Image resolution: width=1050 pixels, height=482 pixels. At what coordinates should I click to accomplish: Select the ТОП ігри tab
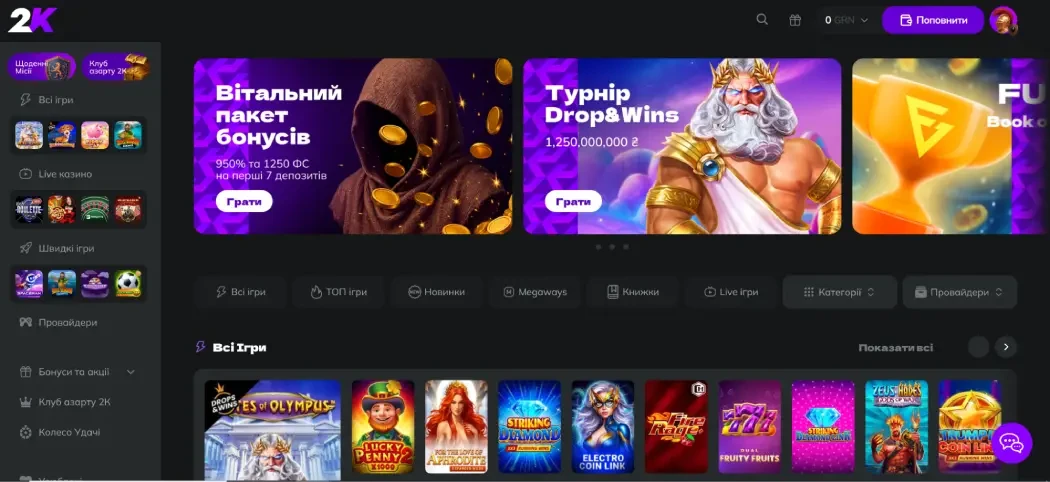338,292
